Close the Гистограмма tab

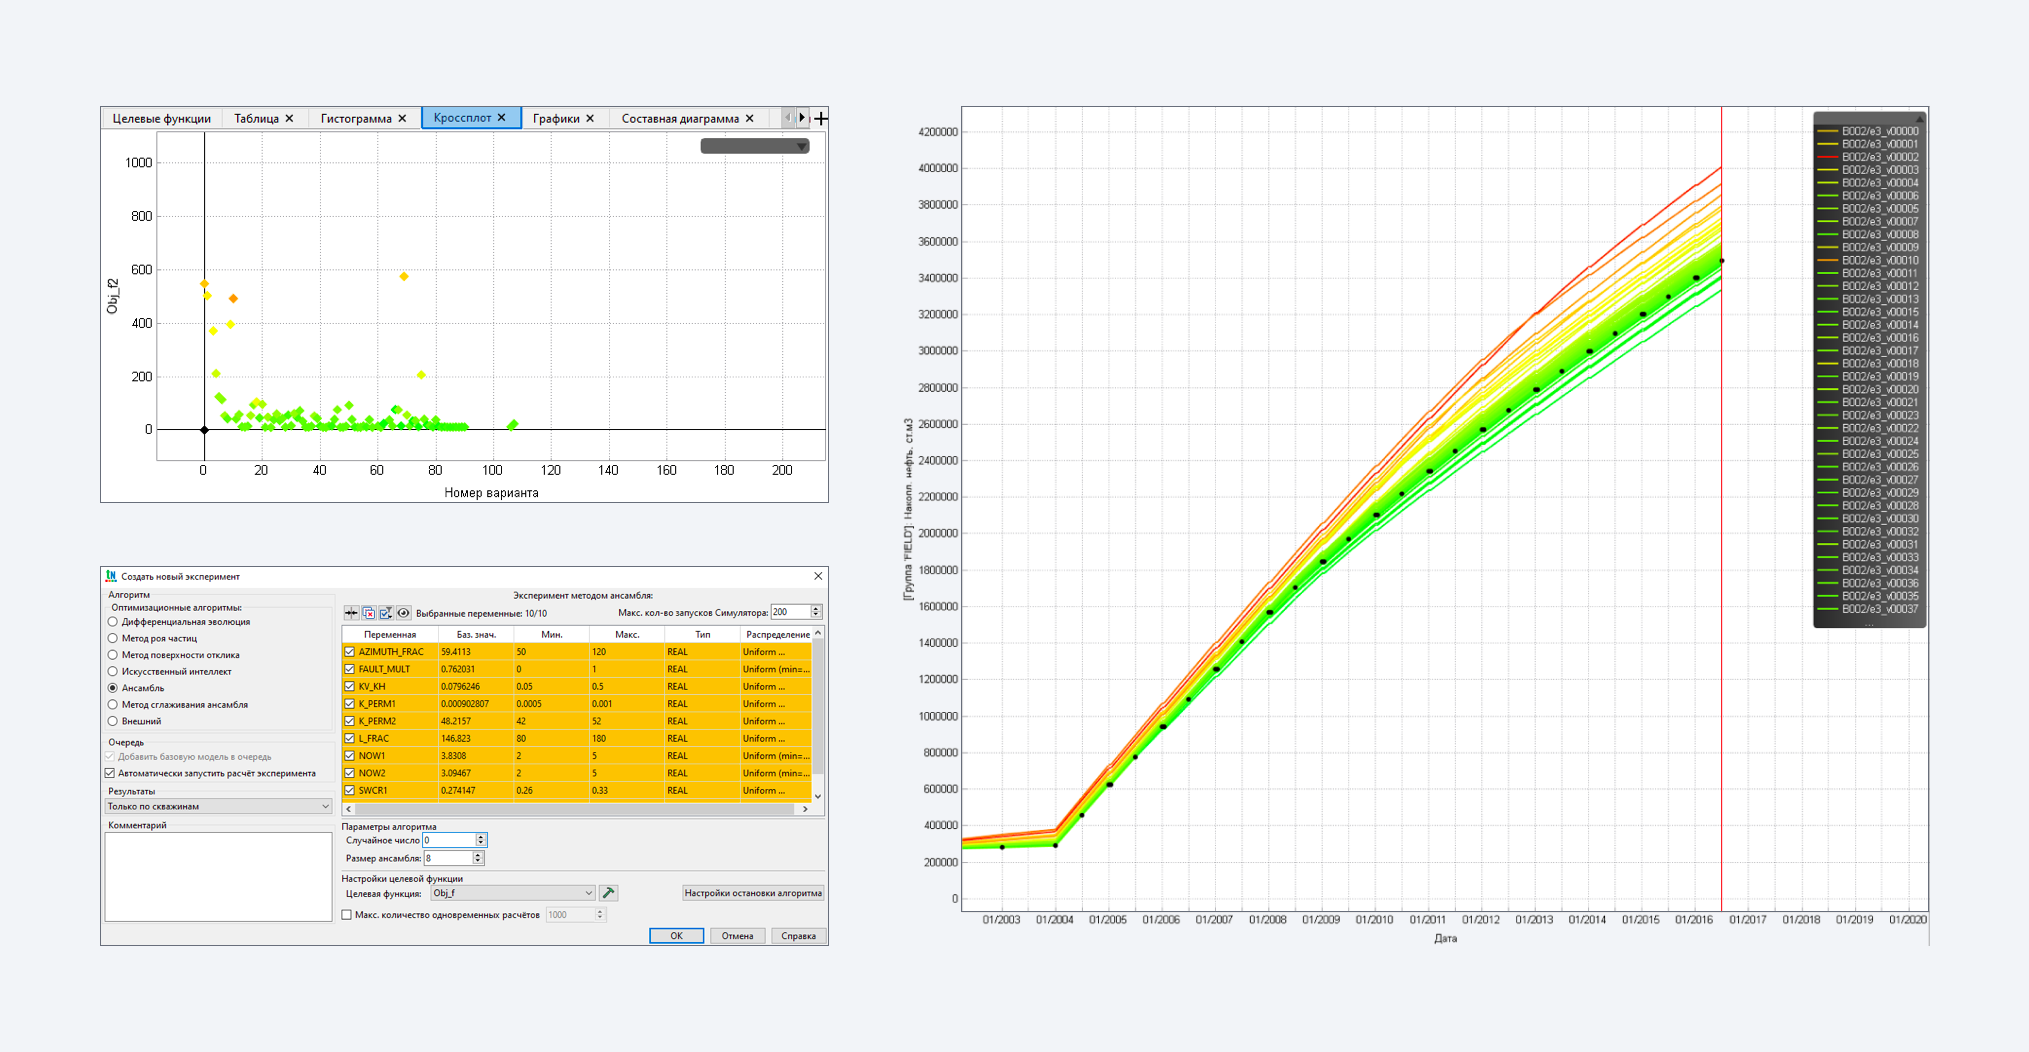[402, 118]
